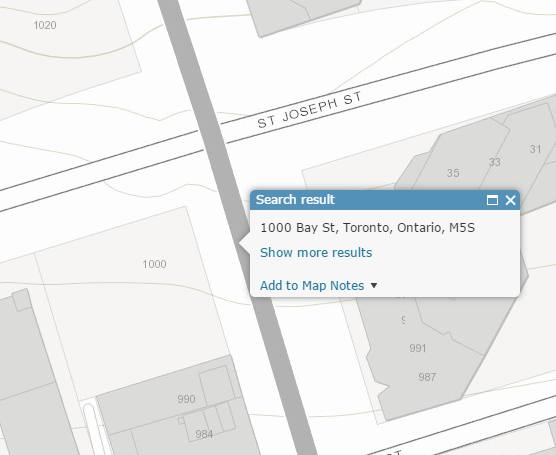Maximize the Search result popup
The height and width of the screenshot is (455, 556).
[492, 200]
